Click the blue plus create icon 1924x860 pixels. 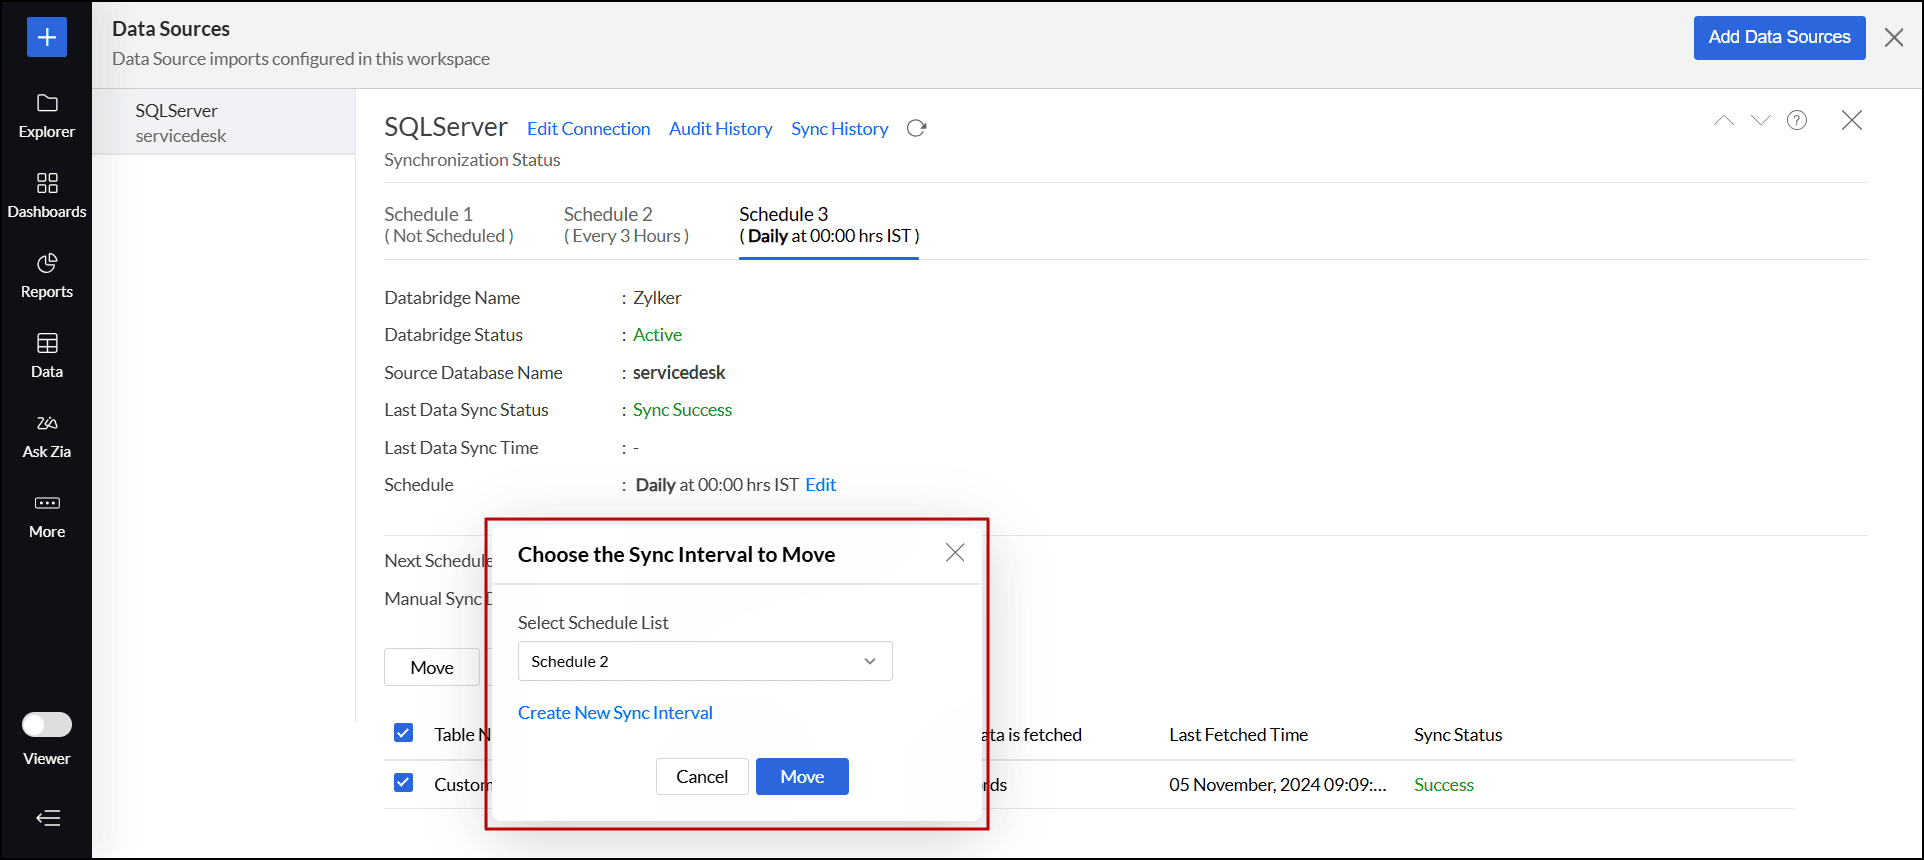pyautogui.click(x=46, y=38)
